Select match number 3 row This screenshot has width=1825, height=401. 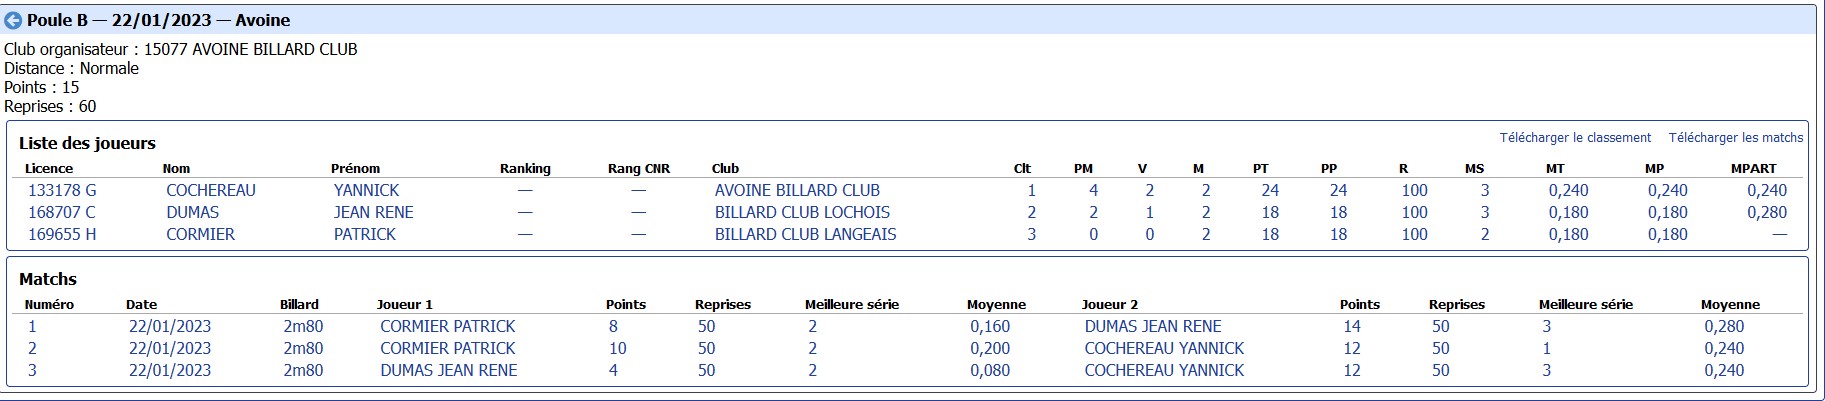(908, 370)
